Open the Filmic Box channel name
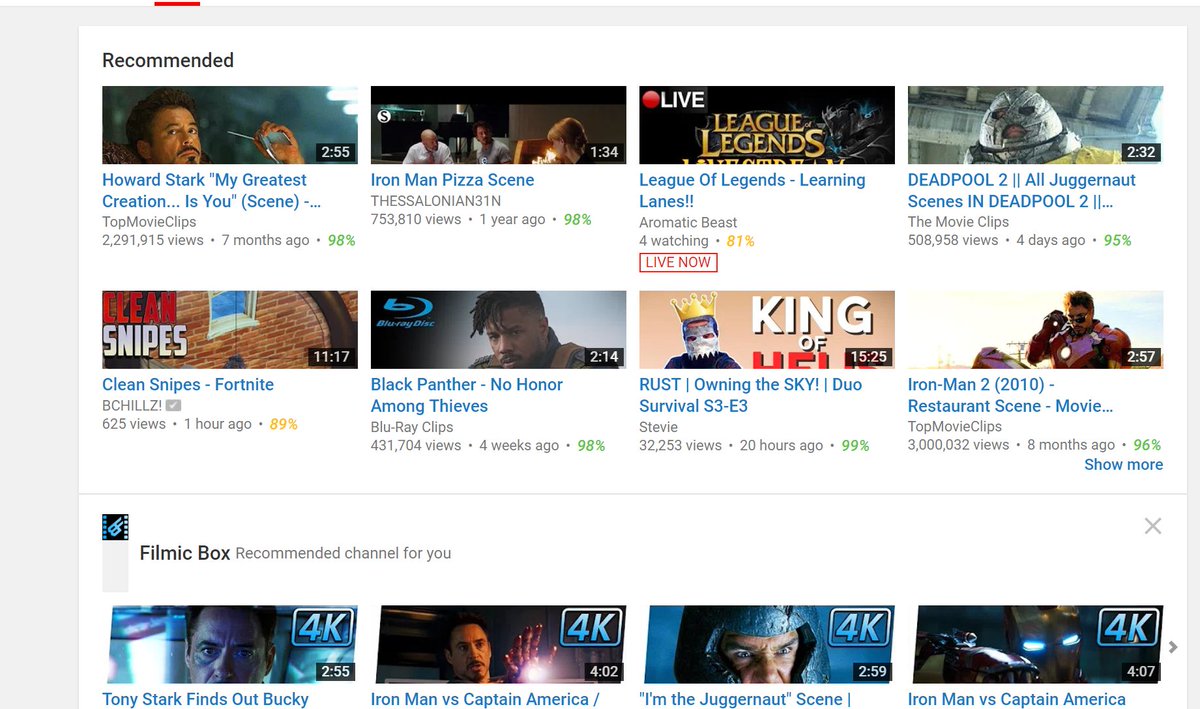 pos(185,553)
